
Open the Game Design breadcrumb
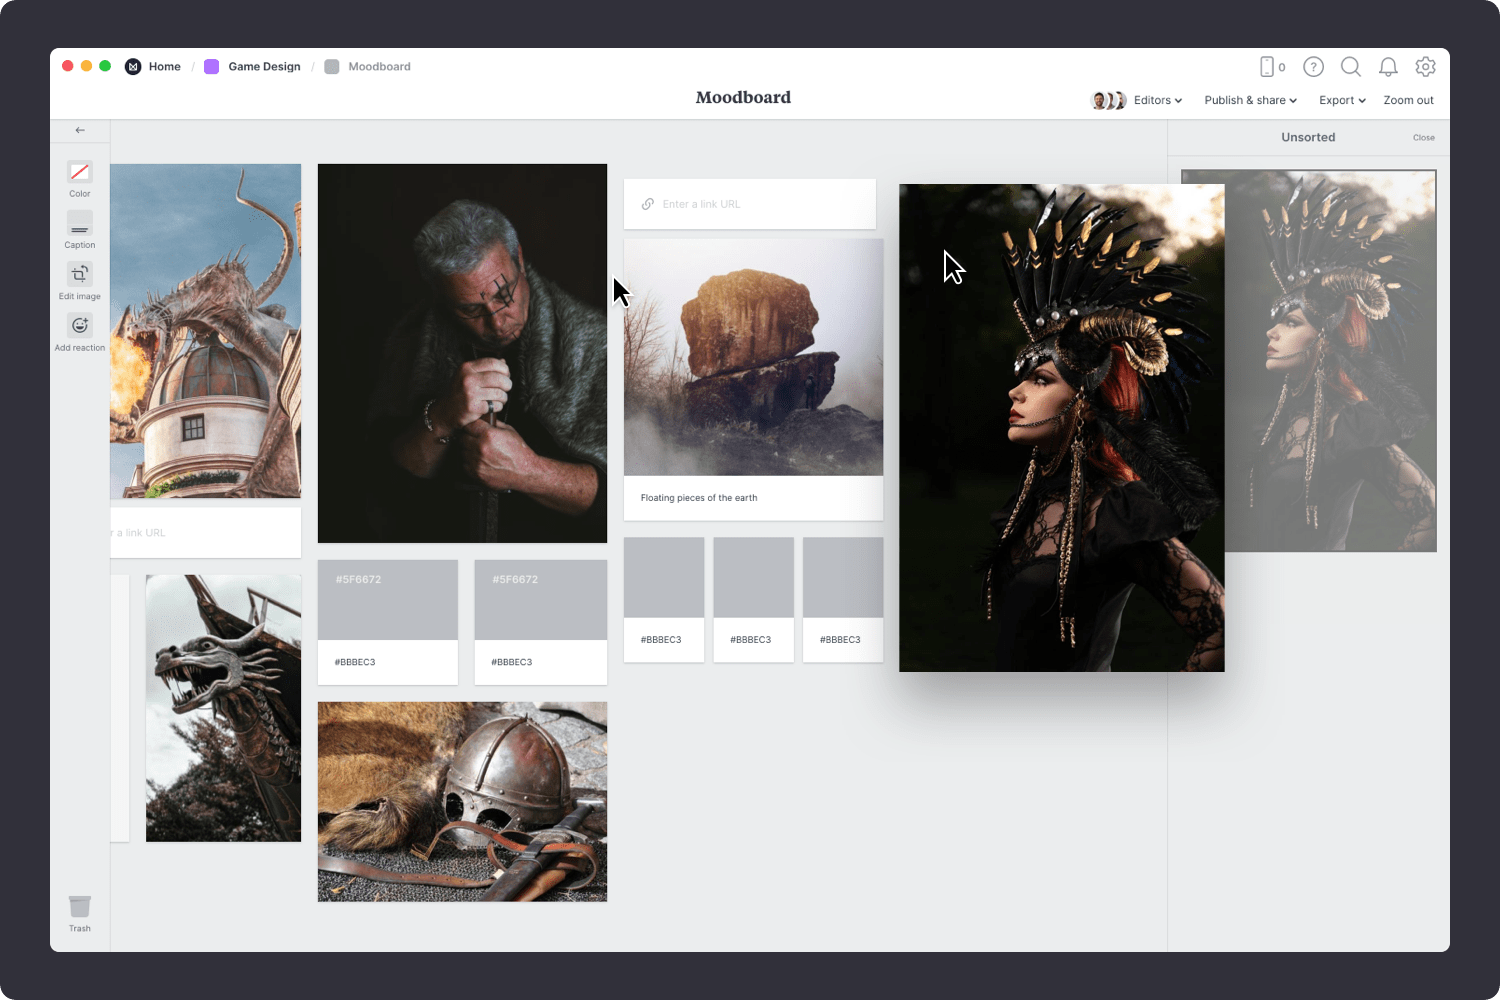coord(264,66)
